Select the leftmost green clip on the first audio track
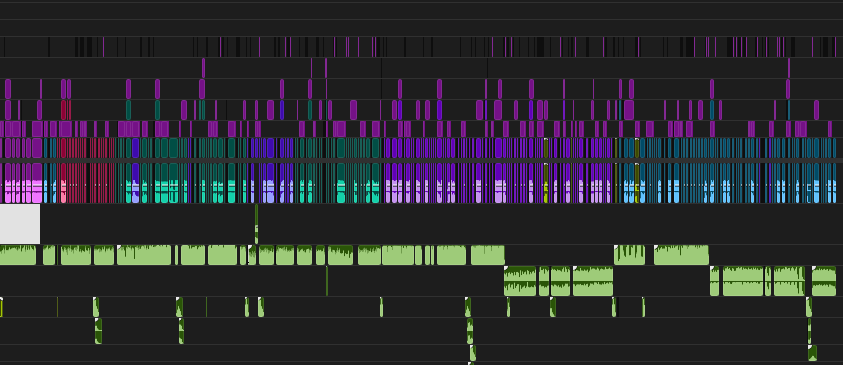This screenshot has width=843, height=365. (18, 255)
